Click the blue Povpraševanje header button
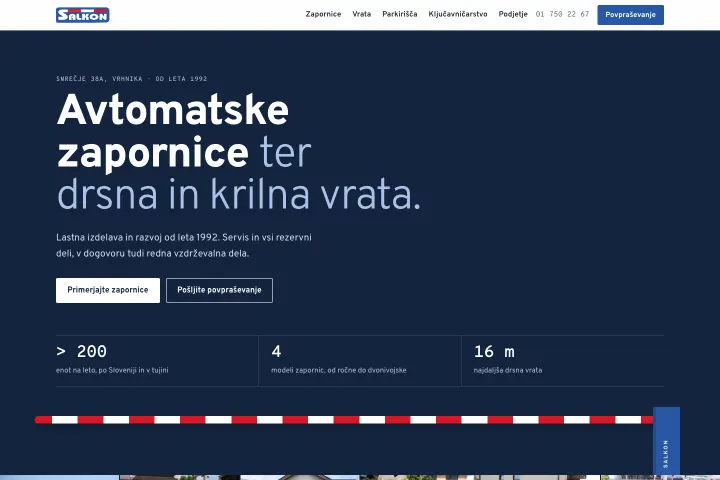This screenshot has width=720, height=480. tap(630, 15)
